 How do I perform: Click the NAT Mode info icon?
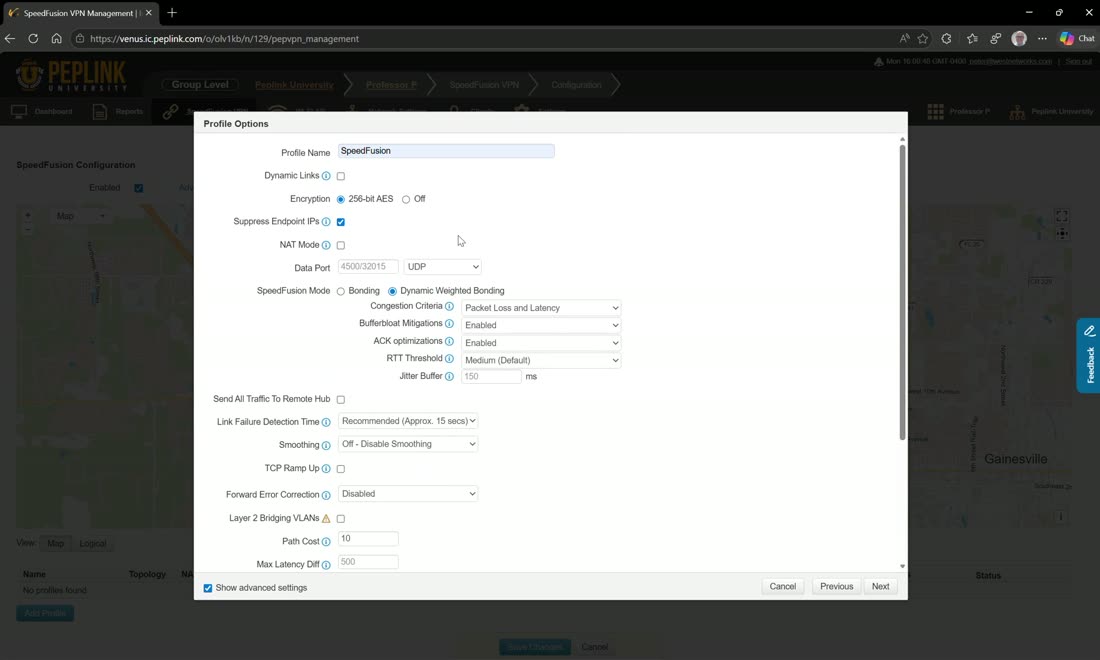(x=326, y=245)
